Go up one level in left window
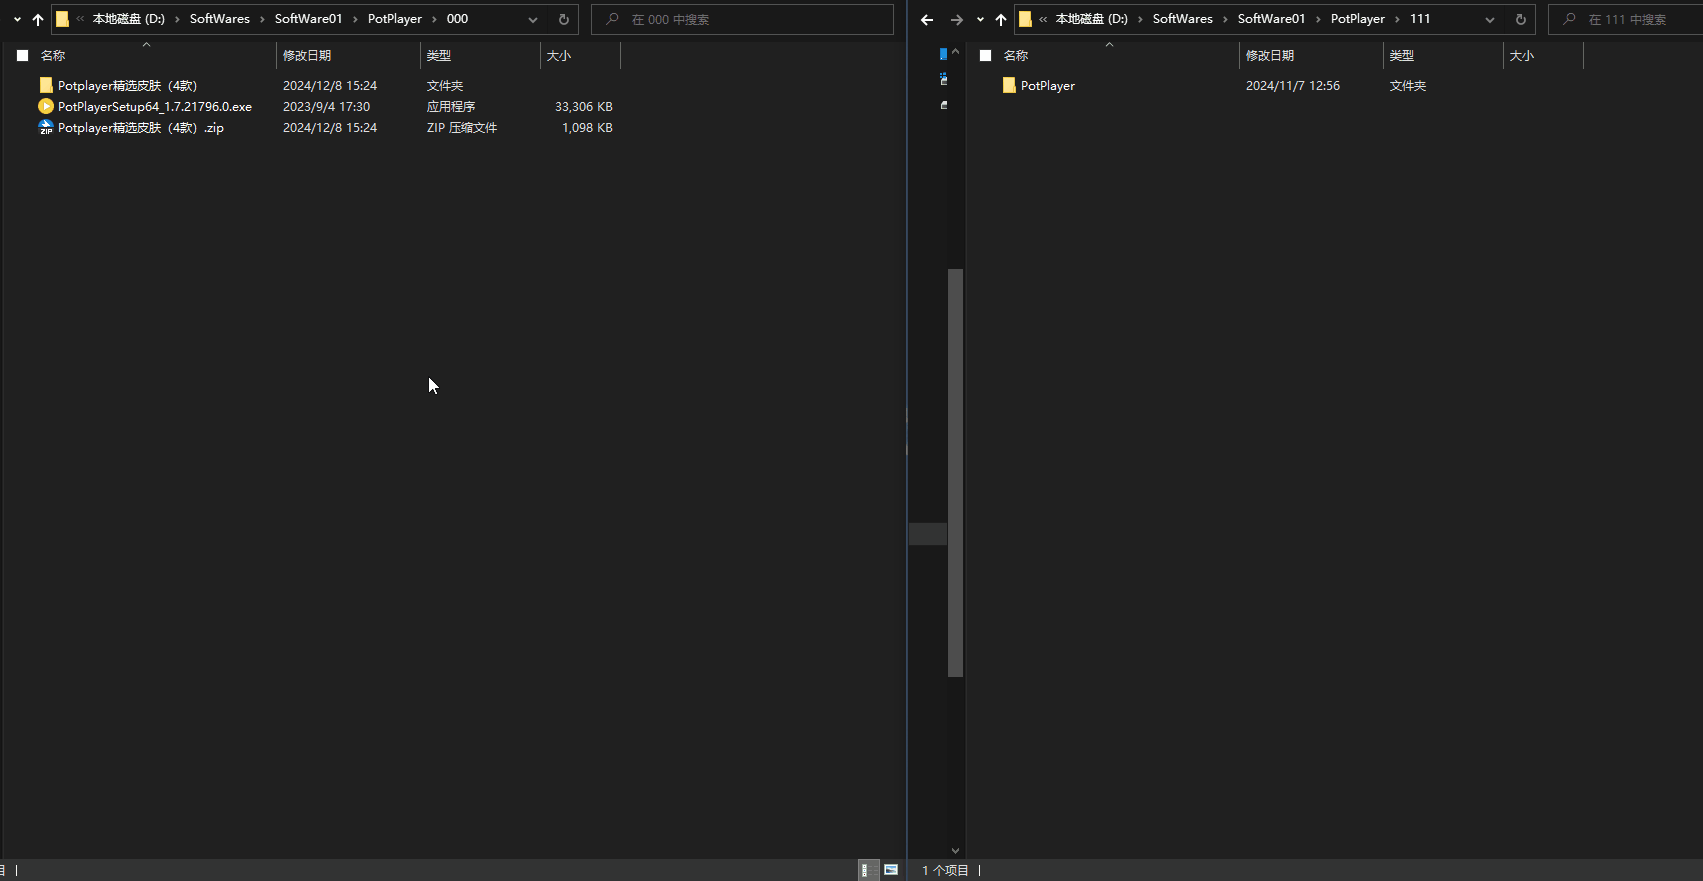 click(38, 19)
